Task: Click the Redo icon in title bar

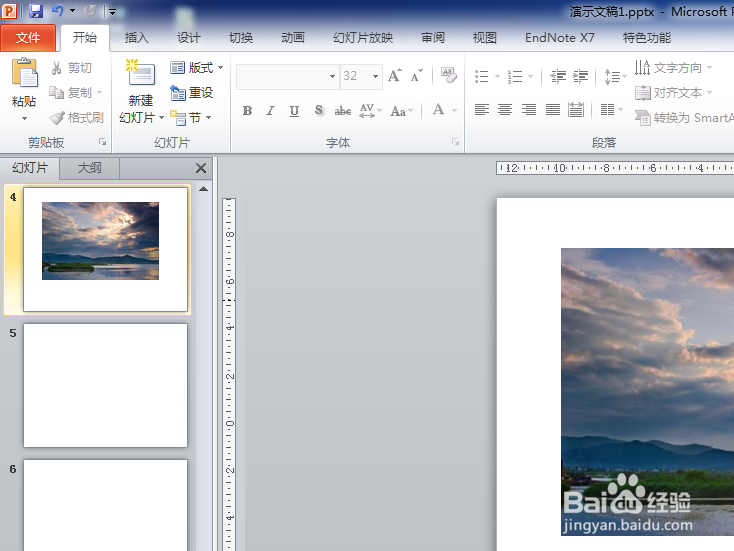Action: click(x=90, y=10)
